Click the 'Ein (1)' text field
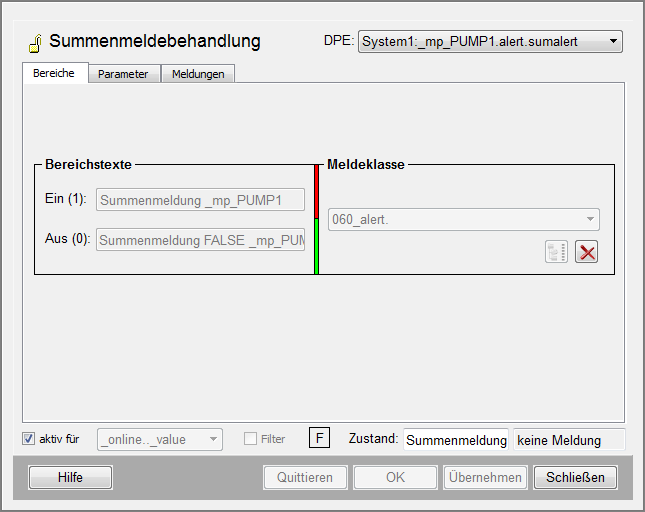The image size is (645, 512). pyautogui.click(x=200, y=200)
